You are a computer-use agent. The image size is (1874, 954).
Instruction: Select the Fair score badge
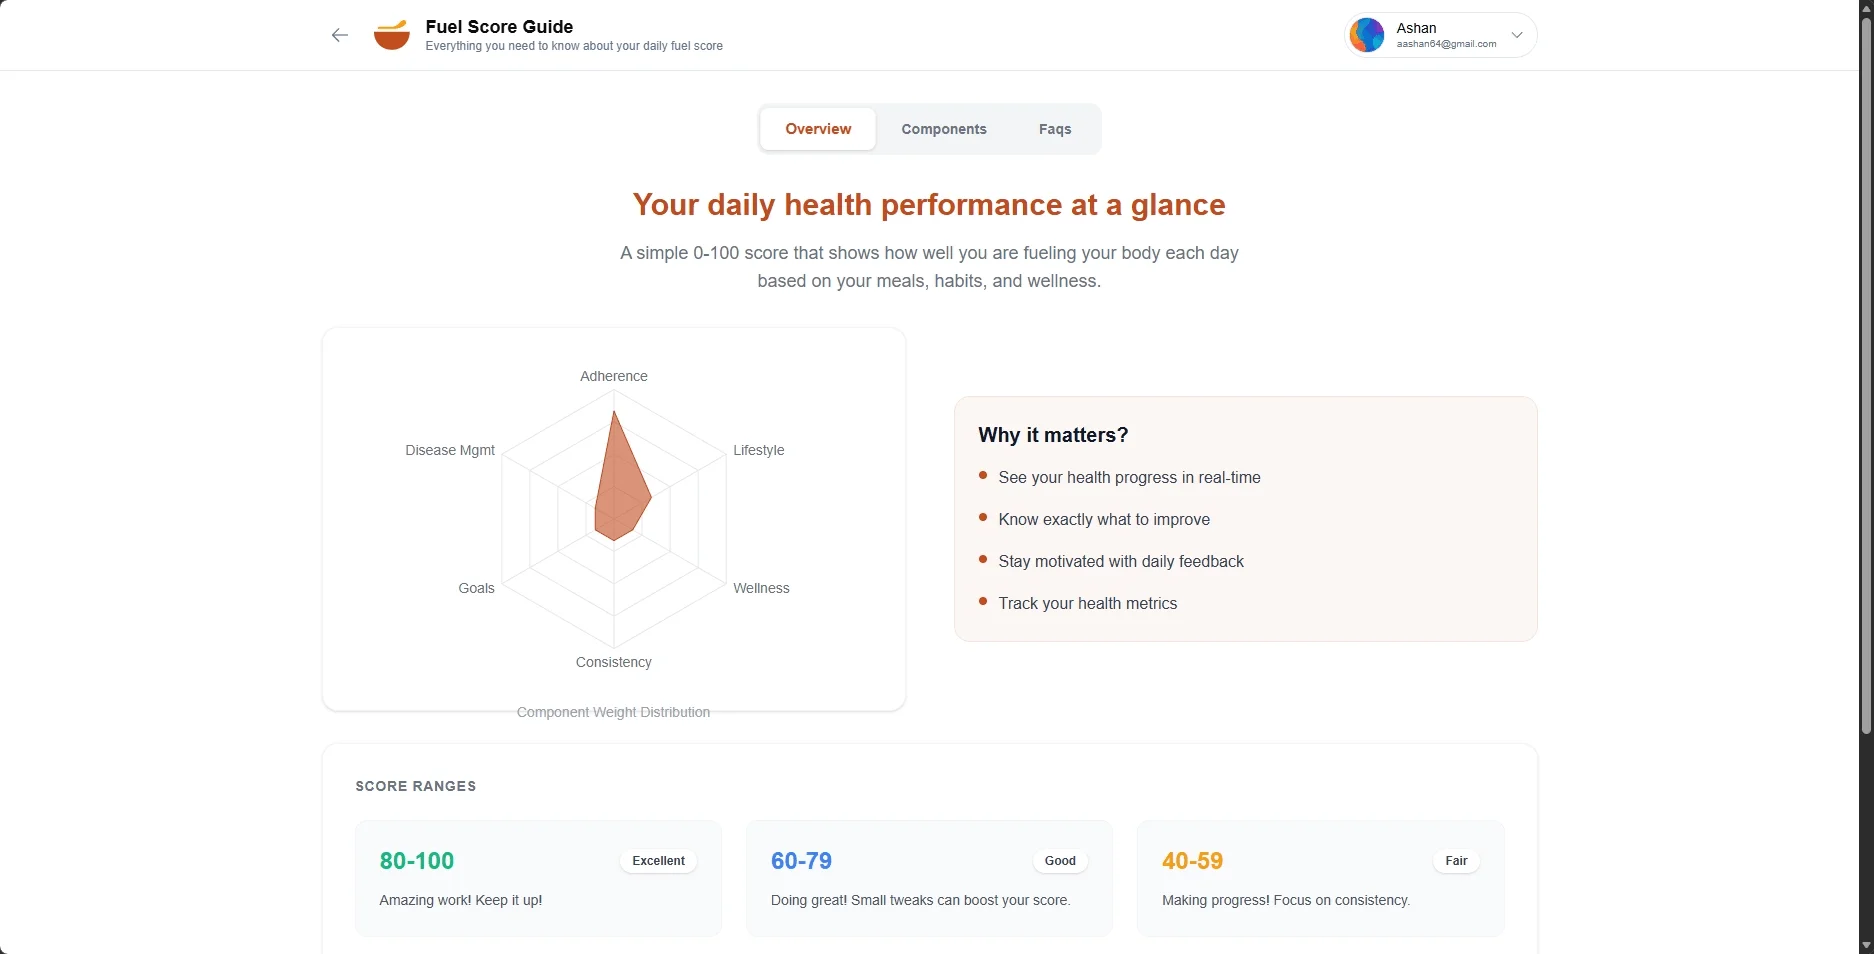(x=1456, y=861)
